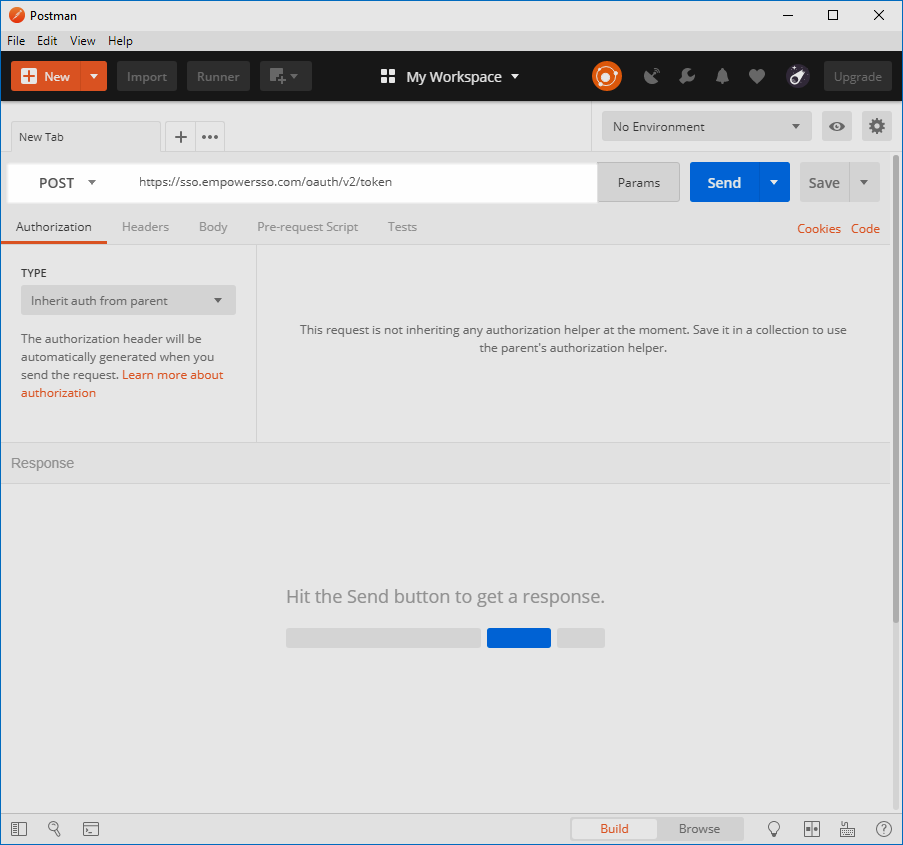The height and width of the screenshot is (845, 903).
Task: Switch to the Headers tab
Action: point(145,227)
